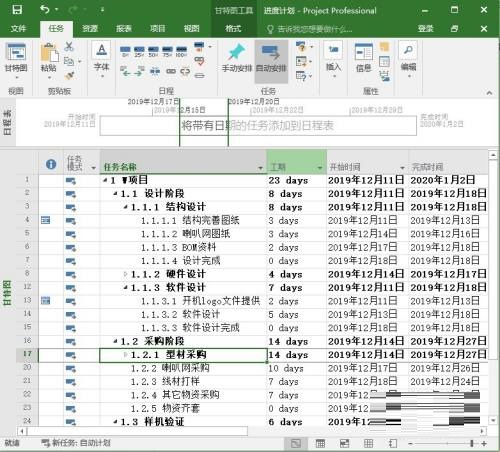Set task 75% complete icon

point(167,51)
